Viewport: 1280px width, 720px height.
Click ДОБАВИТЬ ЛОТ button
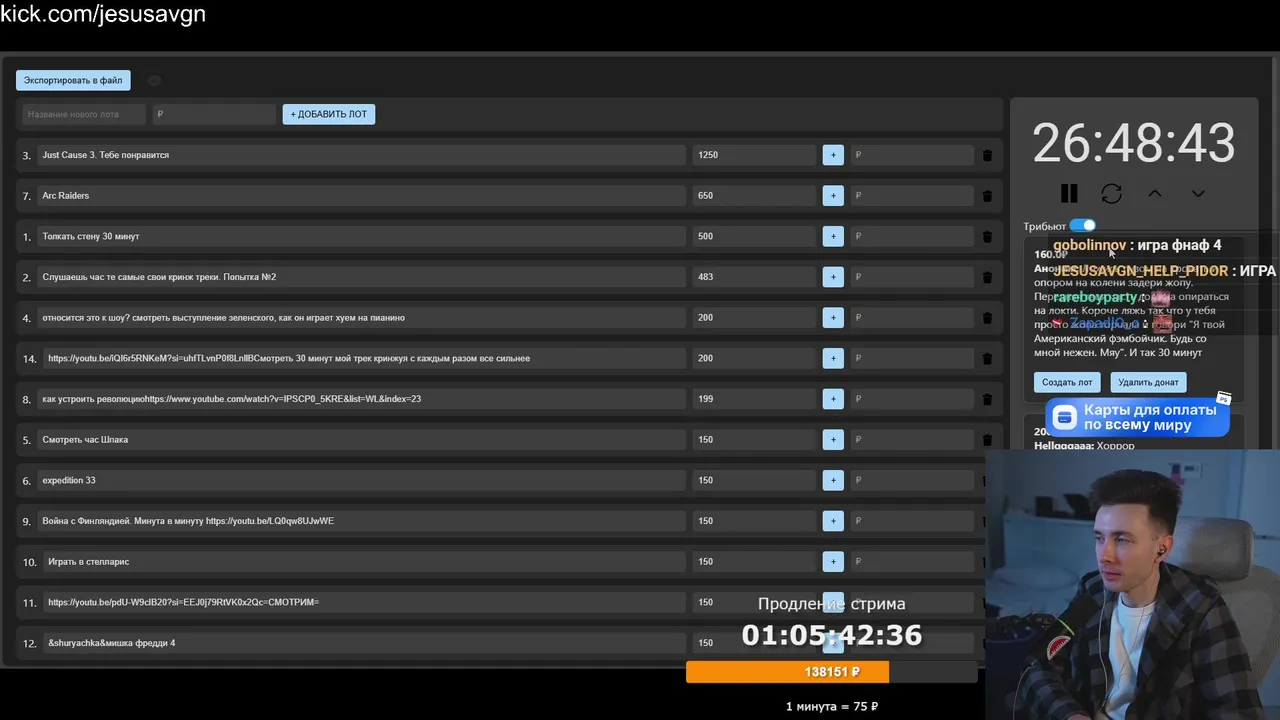[x=329, y=114]
